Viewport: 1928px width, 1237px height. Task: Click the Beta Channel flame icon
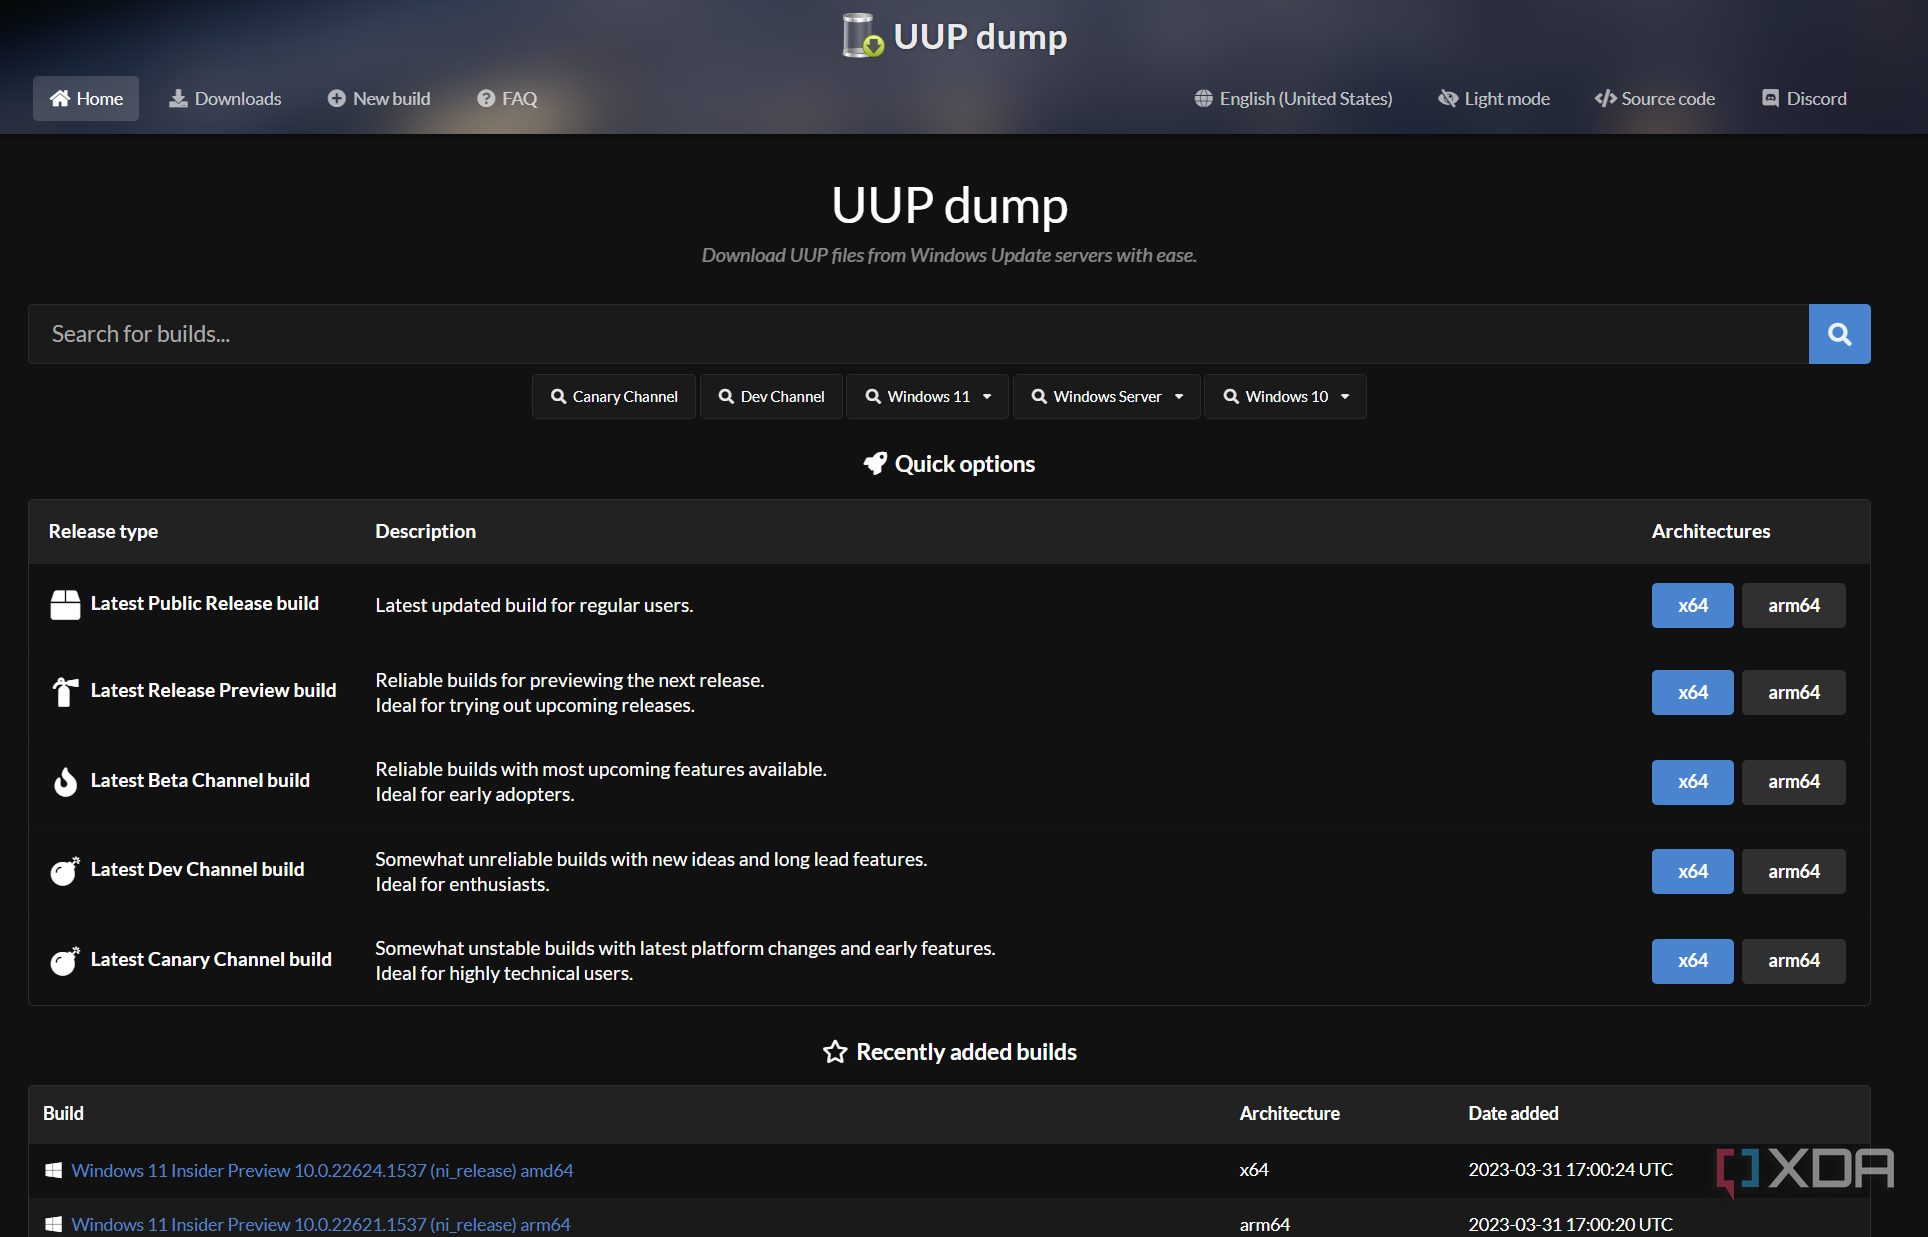65,781
